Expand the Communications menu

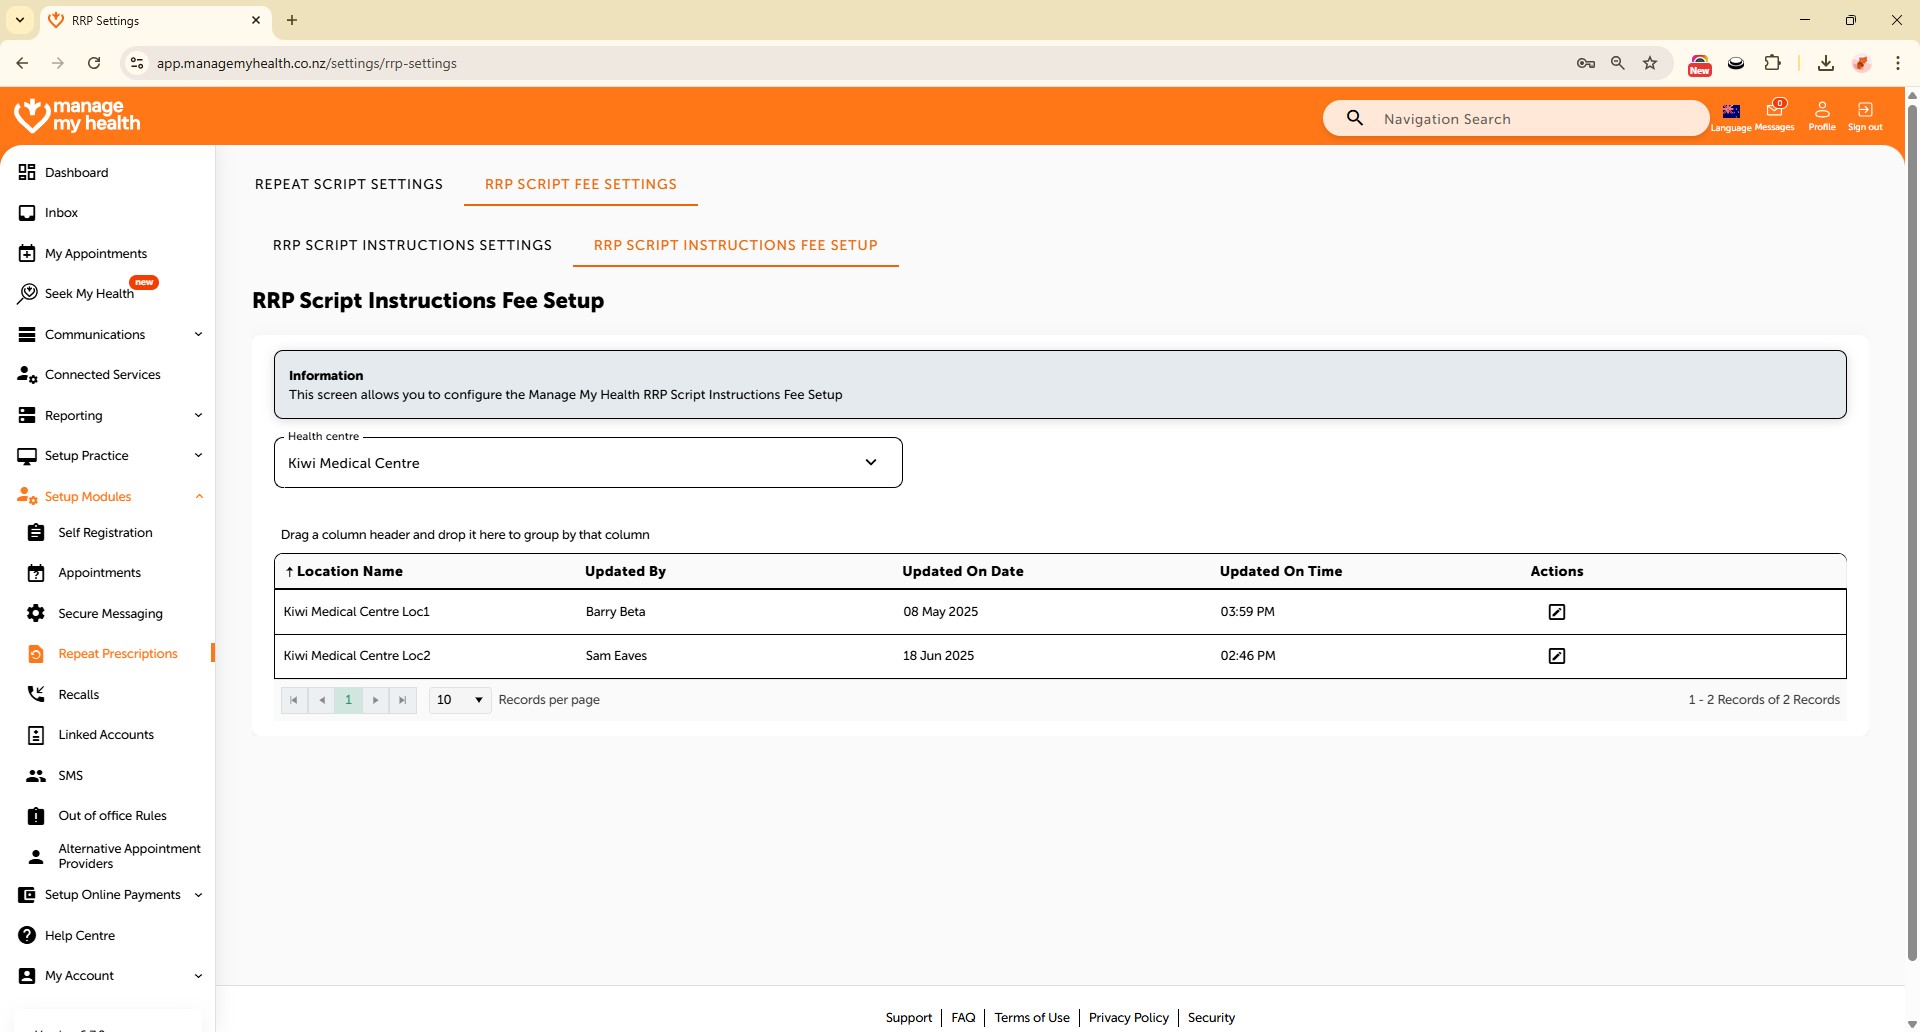(x=110, y=335)
